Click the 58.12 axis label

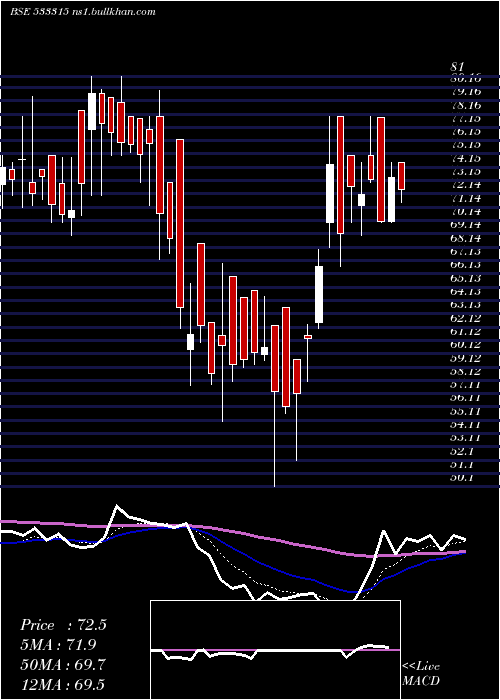click(x=465, y=371)
